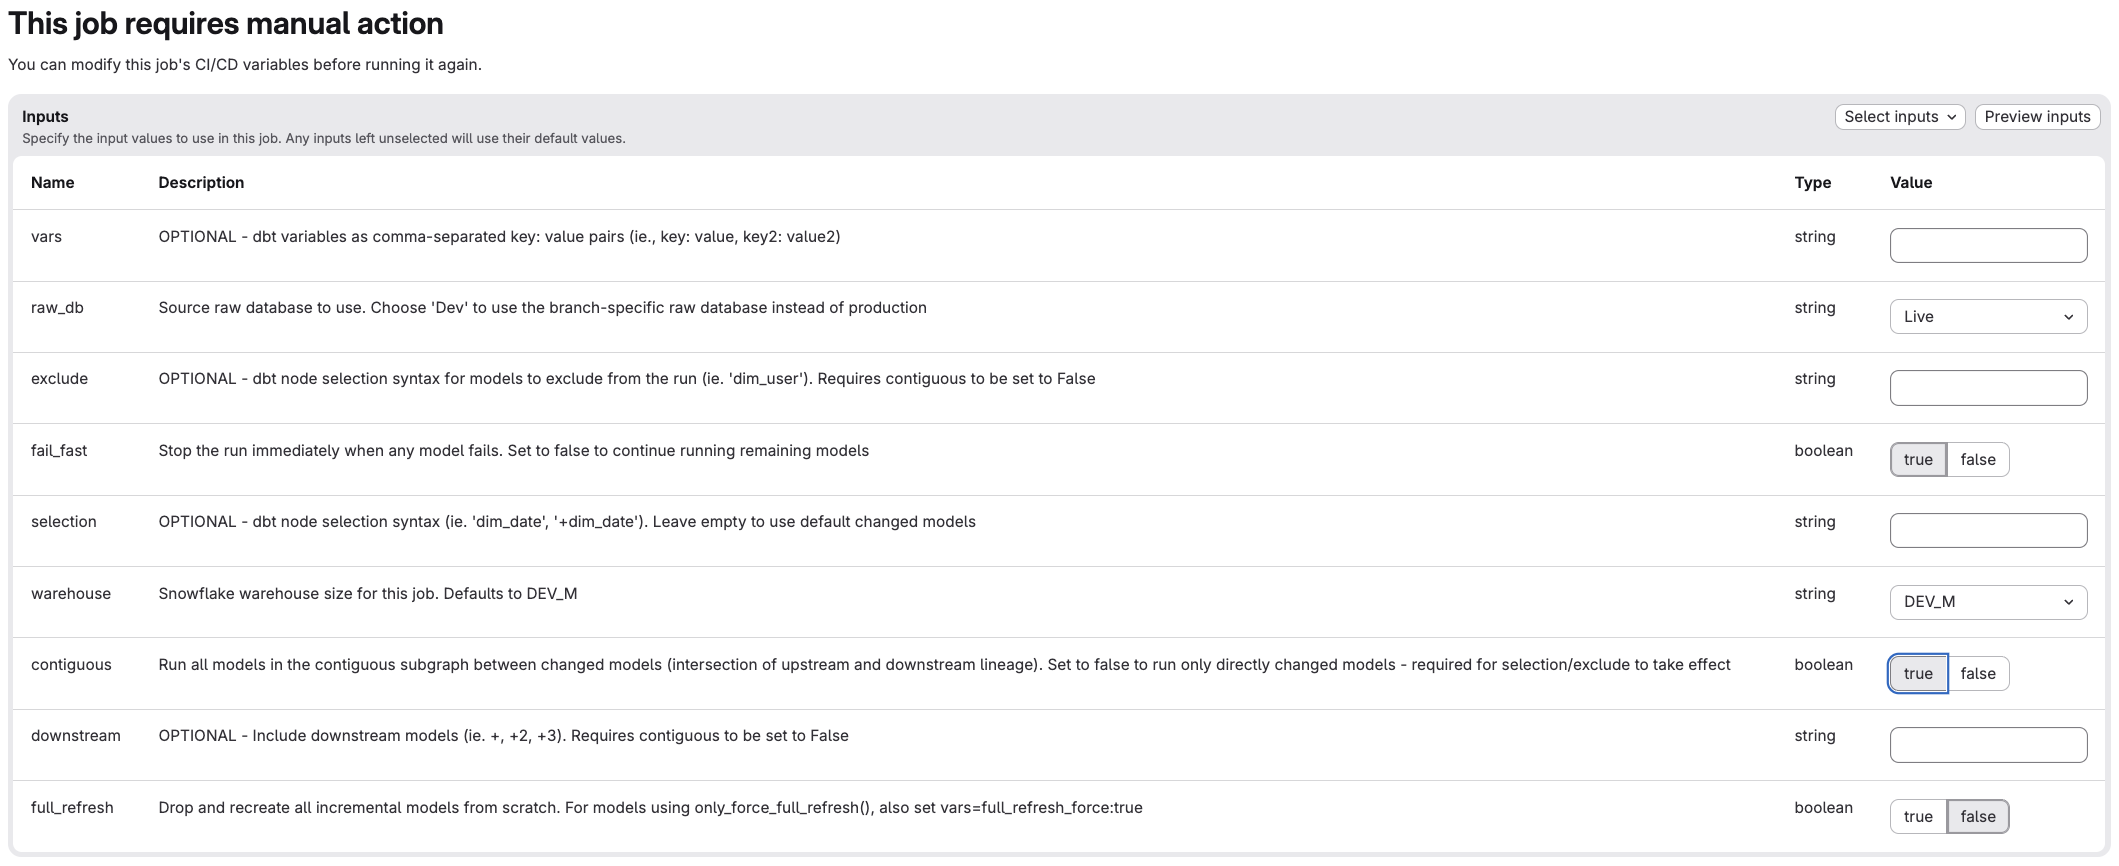Click the Name column header
Viewport: 2119px width, 866px height.
pyautogui.click(x=52, y=183)
